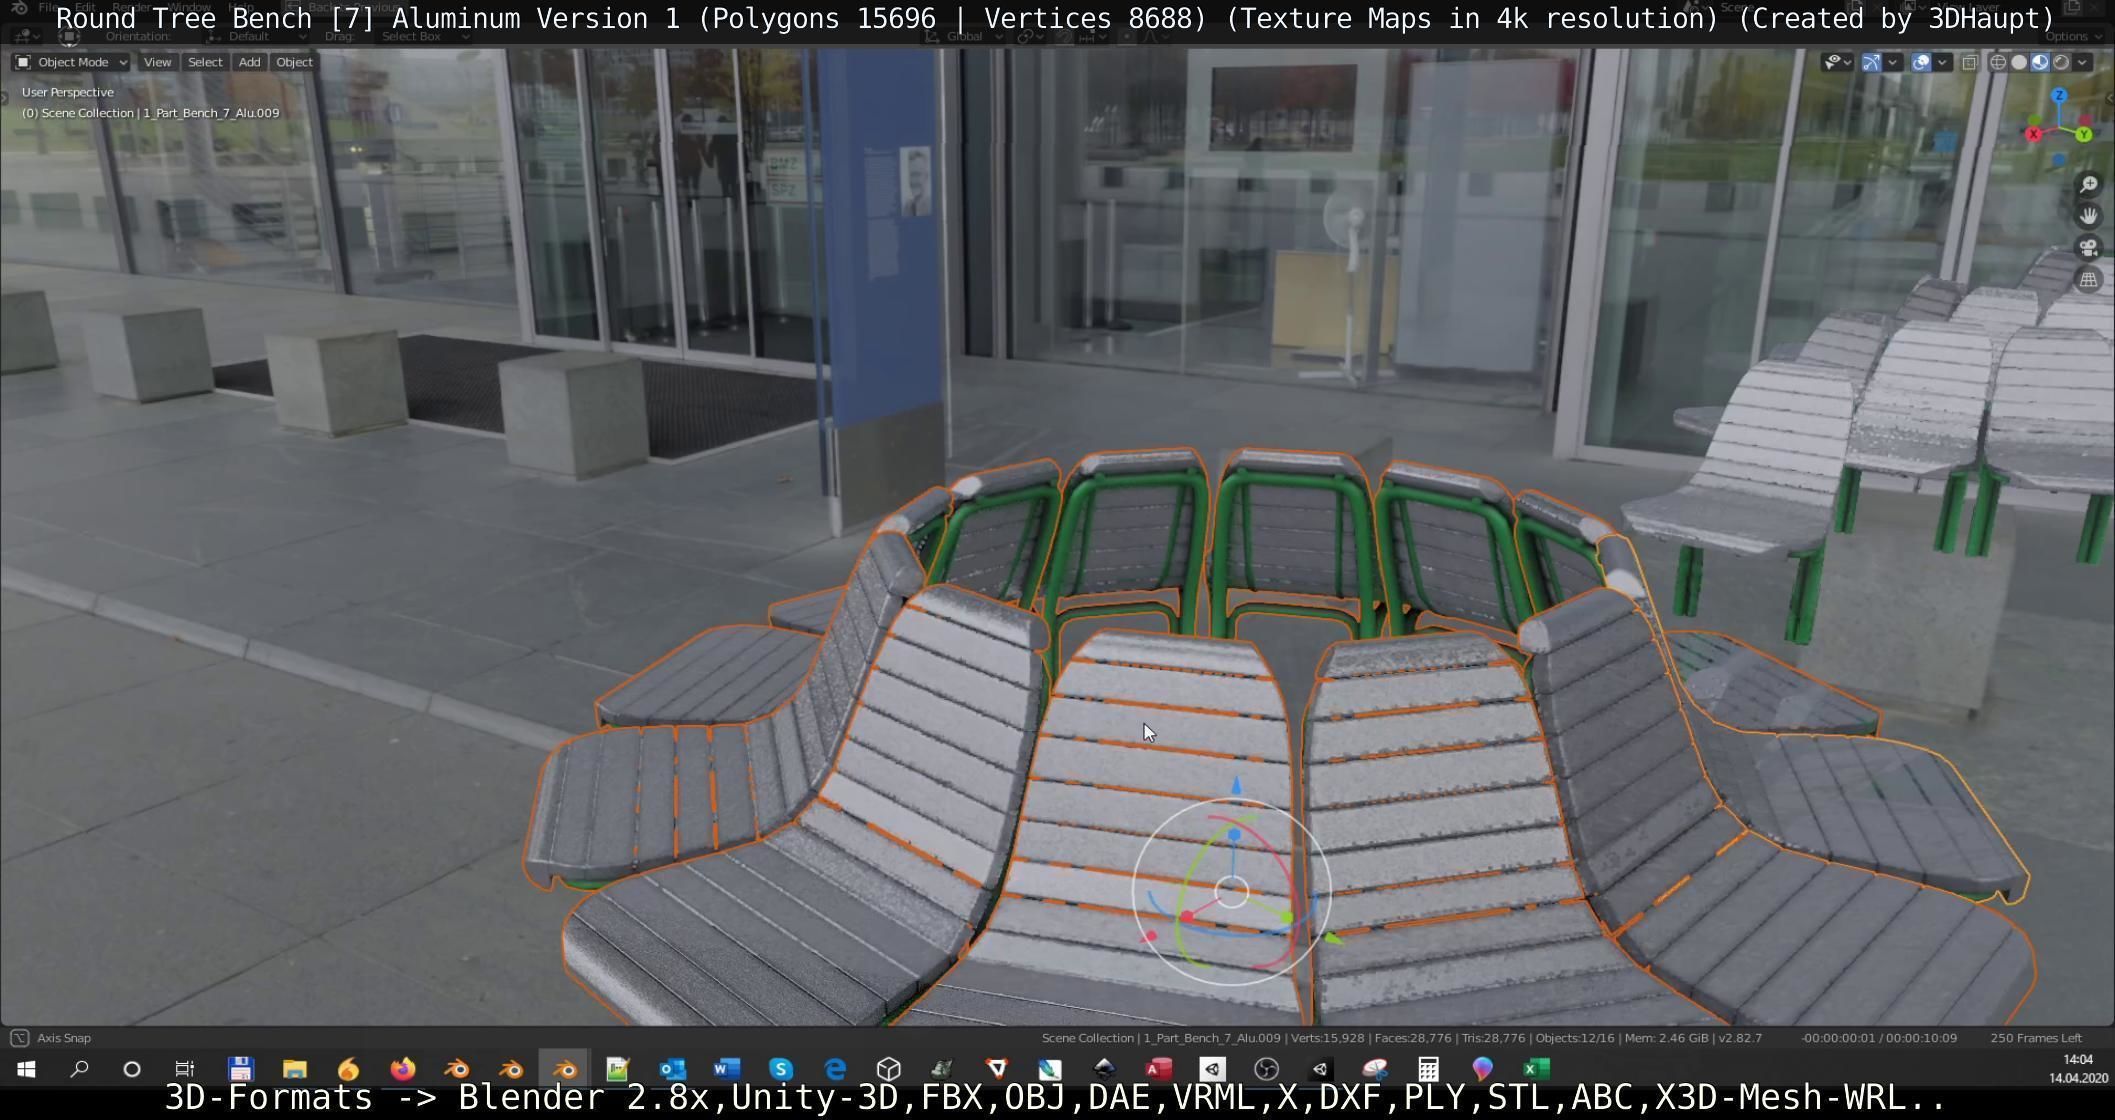
Task: Expand the viewport shading options dropdown
Action: click(2083, 62)
